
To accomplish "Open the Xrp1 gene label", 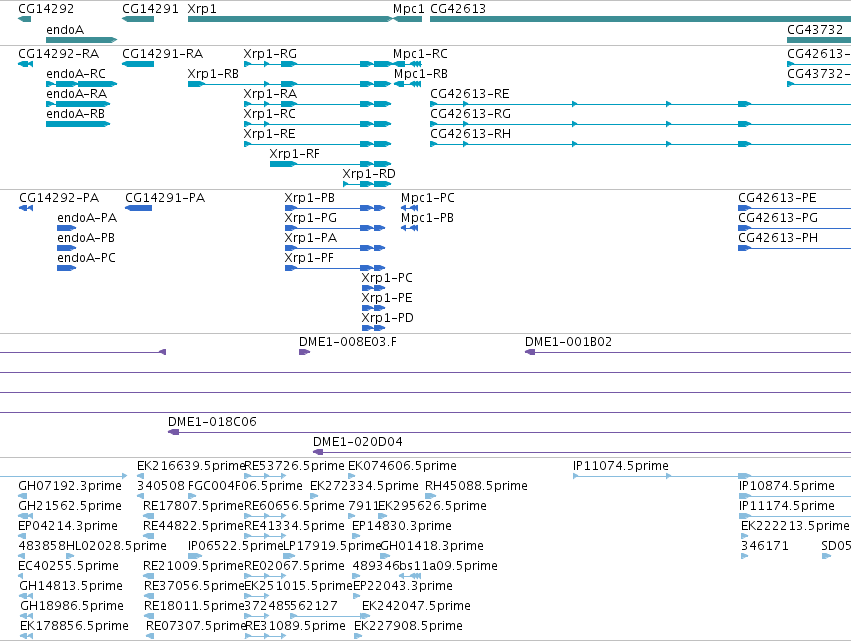I will coord(202,9).
